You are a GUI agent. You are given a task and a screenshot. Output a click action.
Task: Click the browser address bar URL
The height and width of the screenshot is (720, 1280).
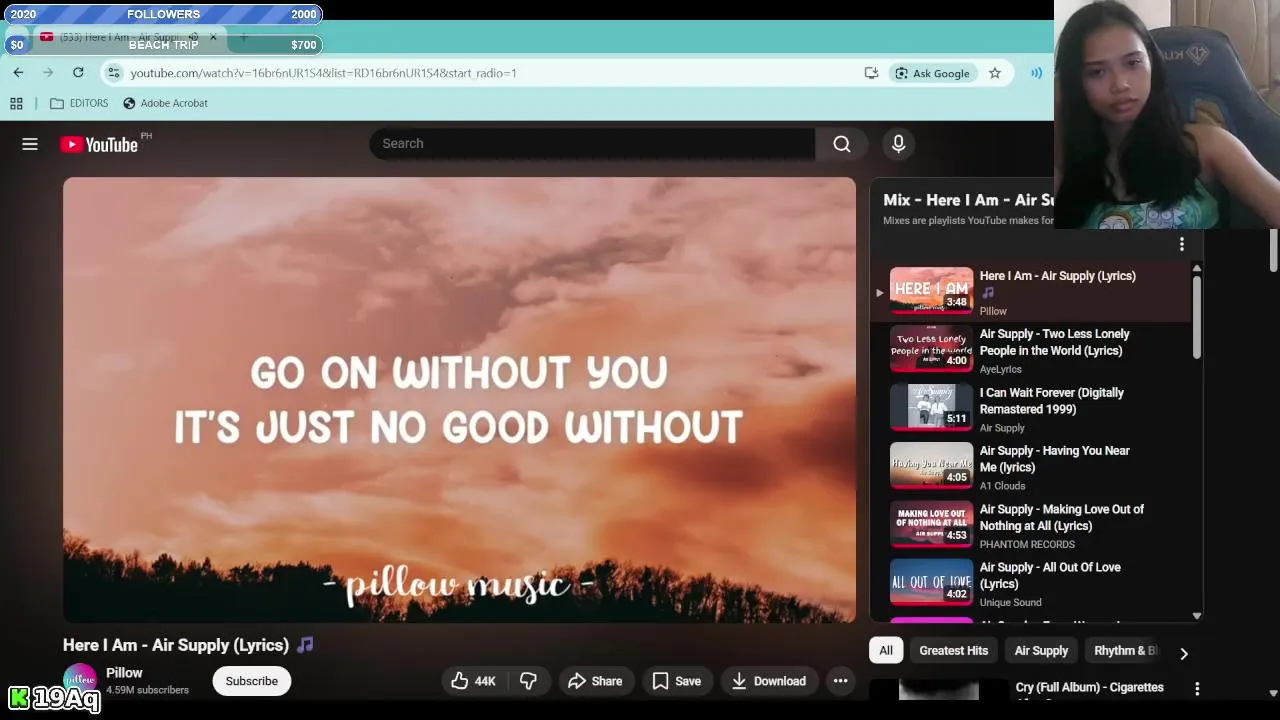(x=323, y=73)
